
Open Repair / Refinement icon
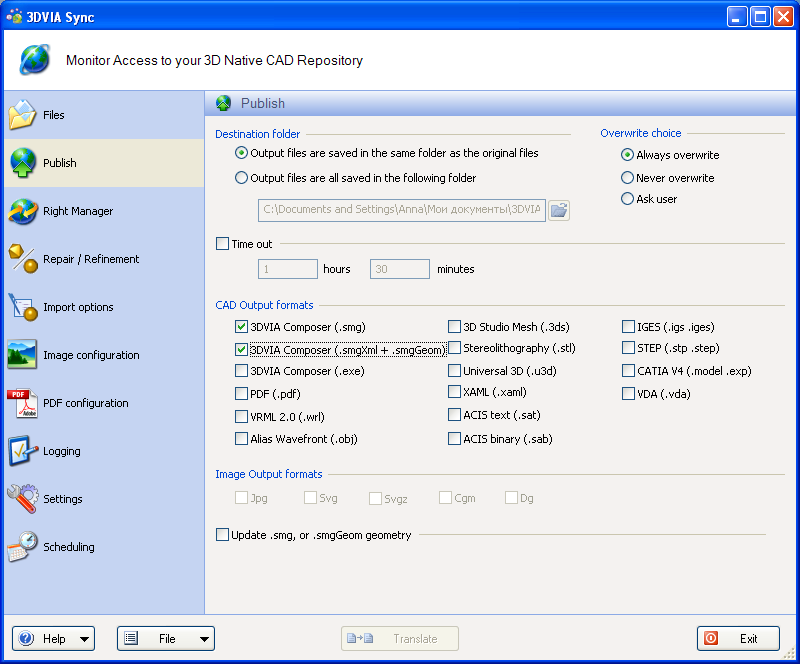[23, 259]
